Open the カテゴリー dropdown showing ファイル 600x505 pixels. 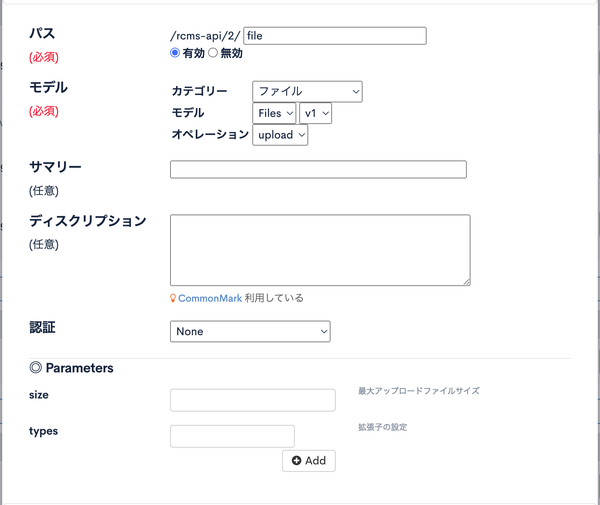[307, 91]
